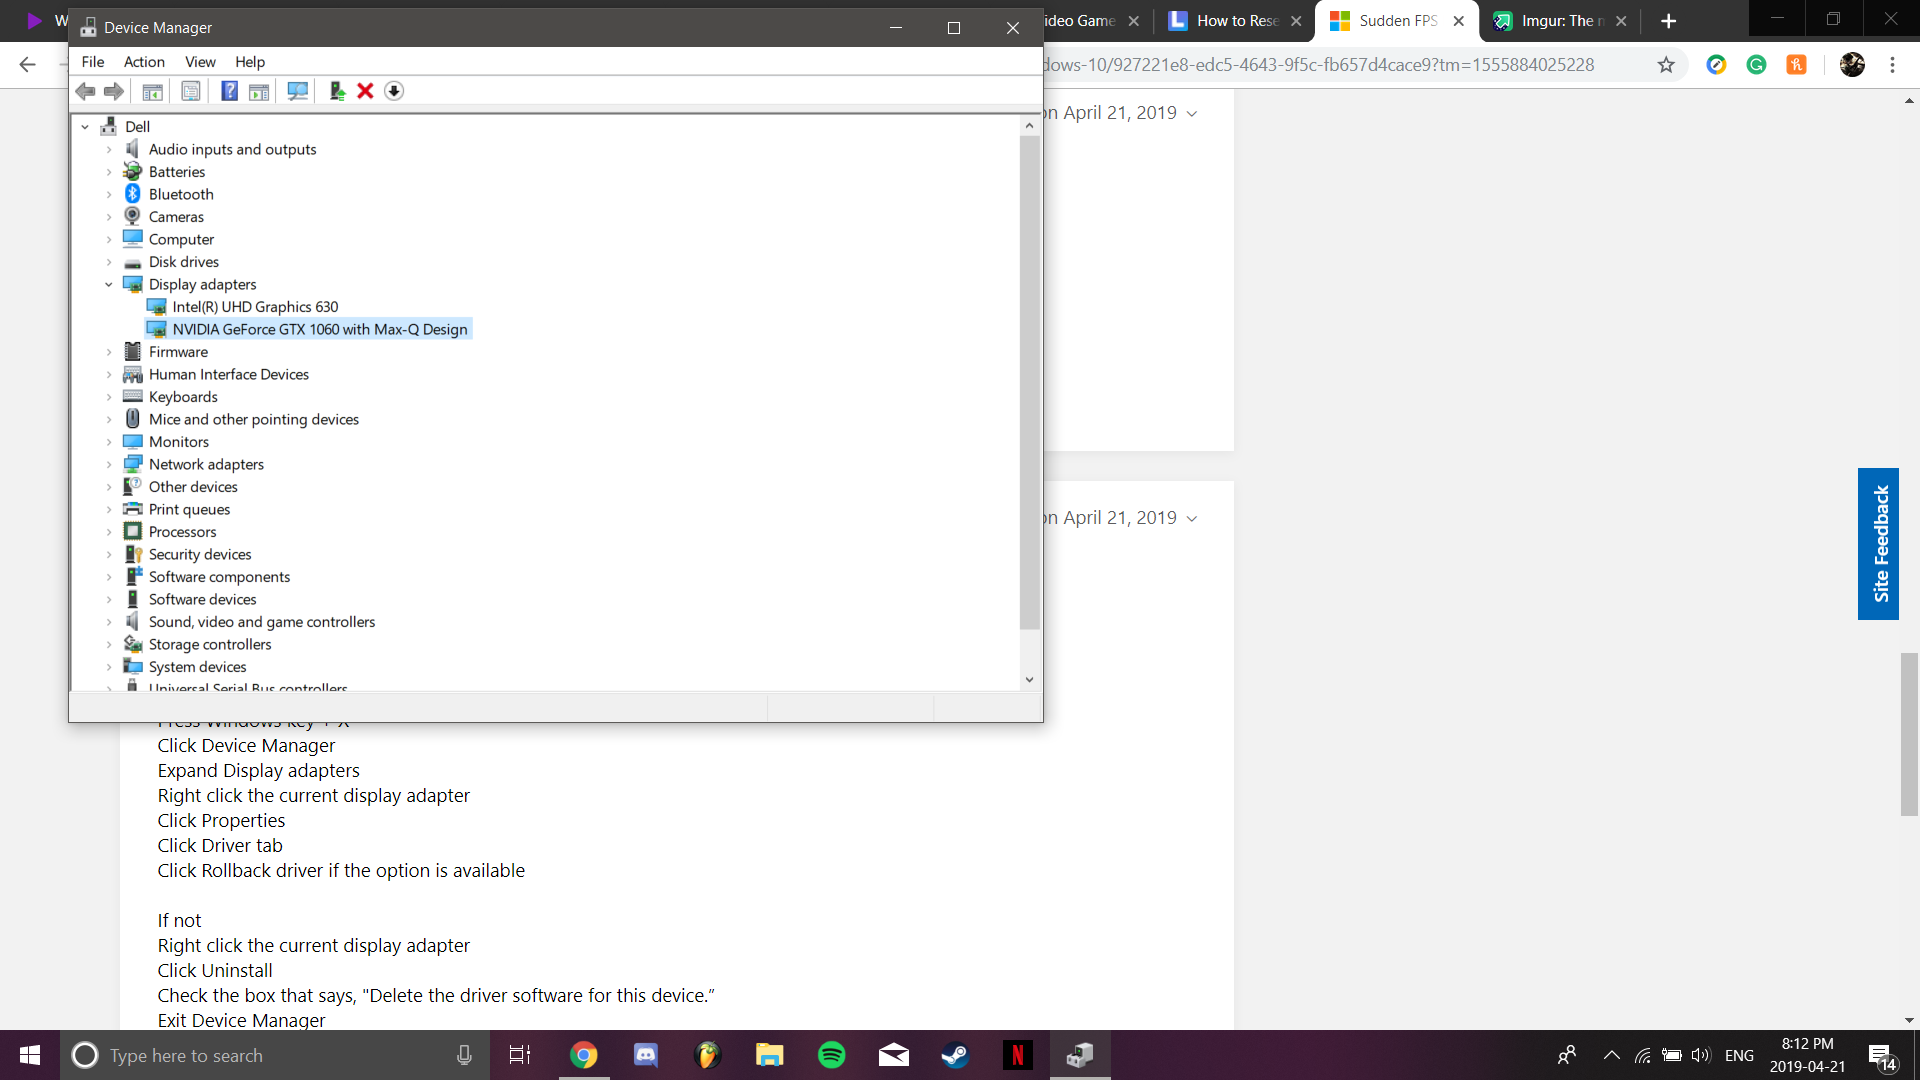1920x1080 pixels.
Task: Click the Update device driver icon
Action: [x=337, y=91]
